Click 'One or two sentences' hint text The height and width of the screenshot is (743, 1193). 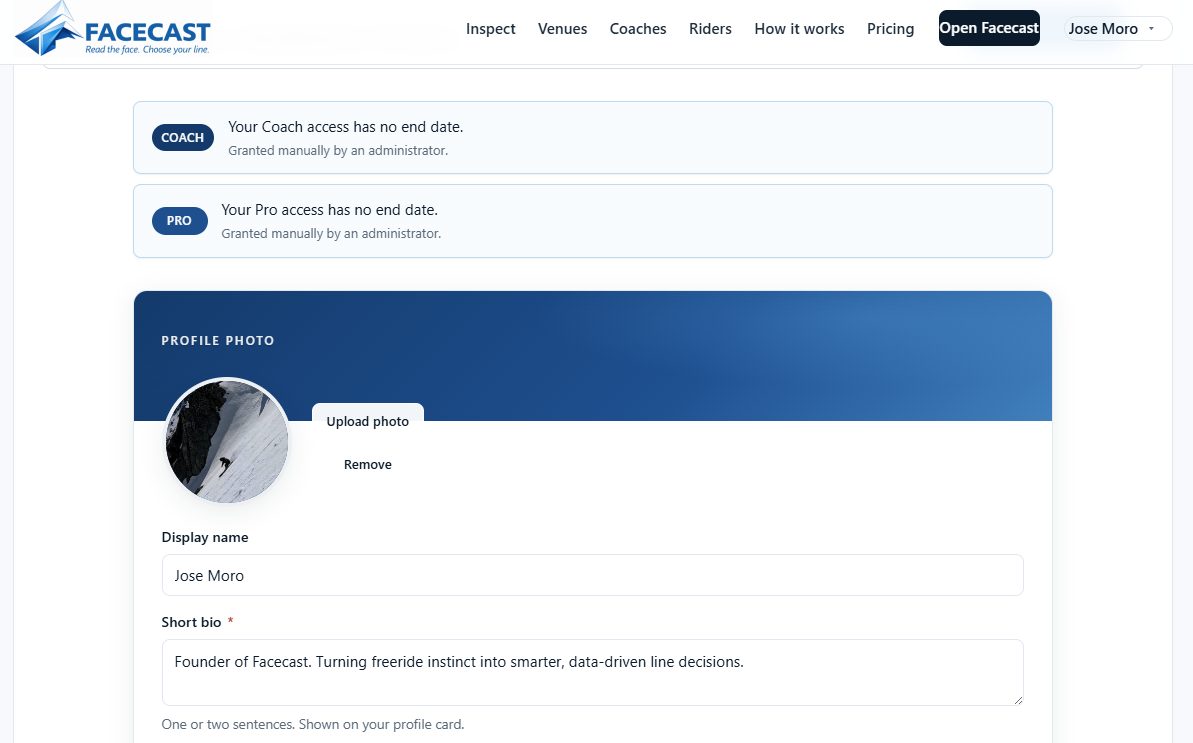tap(313, 724)
